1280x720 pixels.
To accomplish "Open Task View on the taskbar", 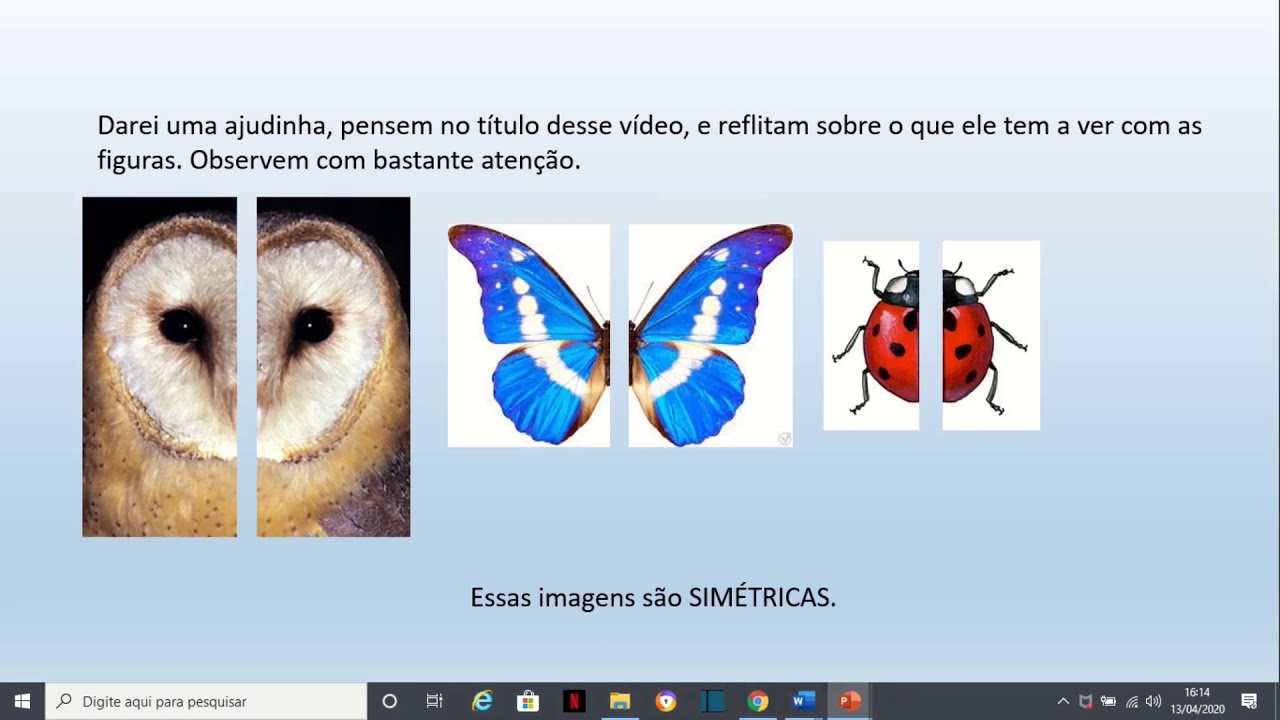I will (x=435, y=701).
